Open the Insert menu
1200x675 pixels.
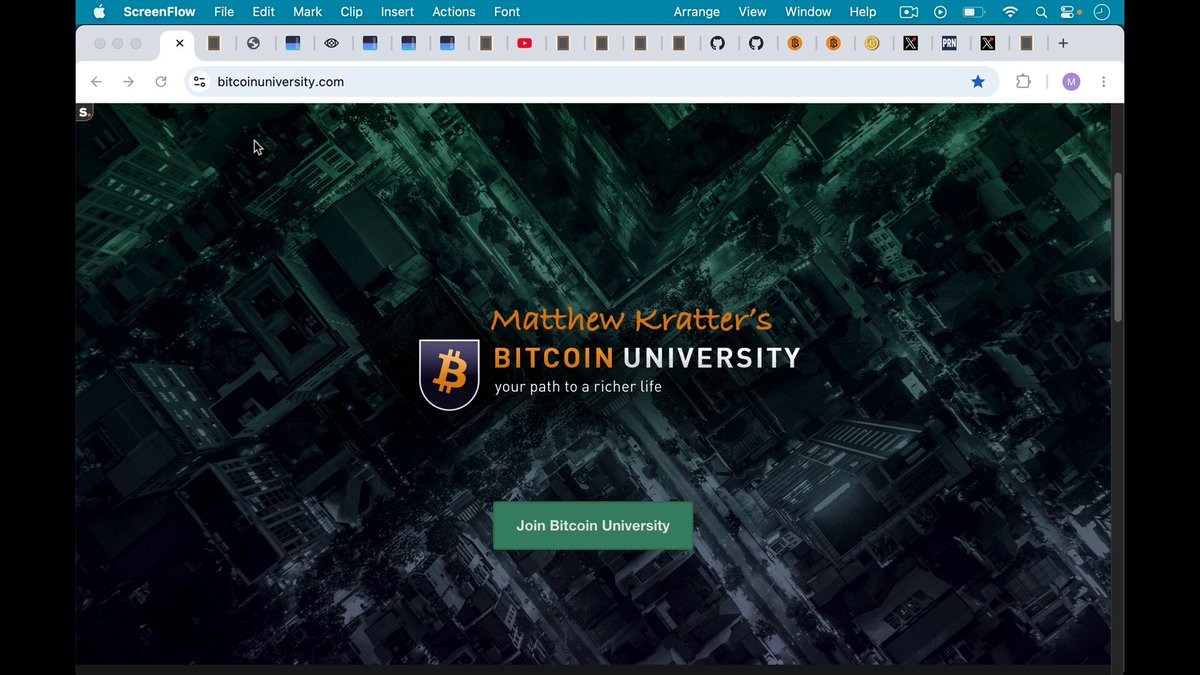pyautogui.click(x=397, y=12)
